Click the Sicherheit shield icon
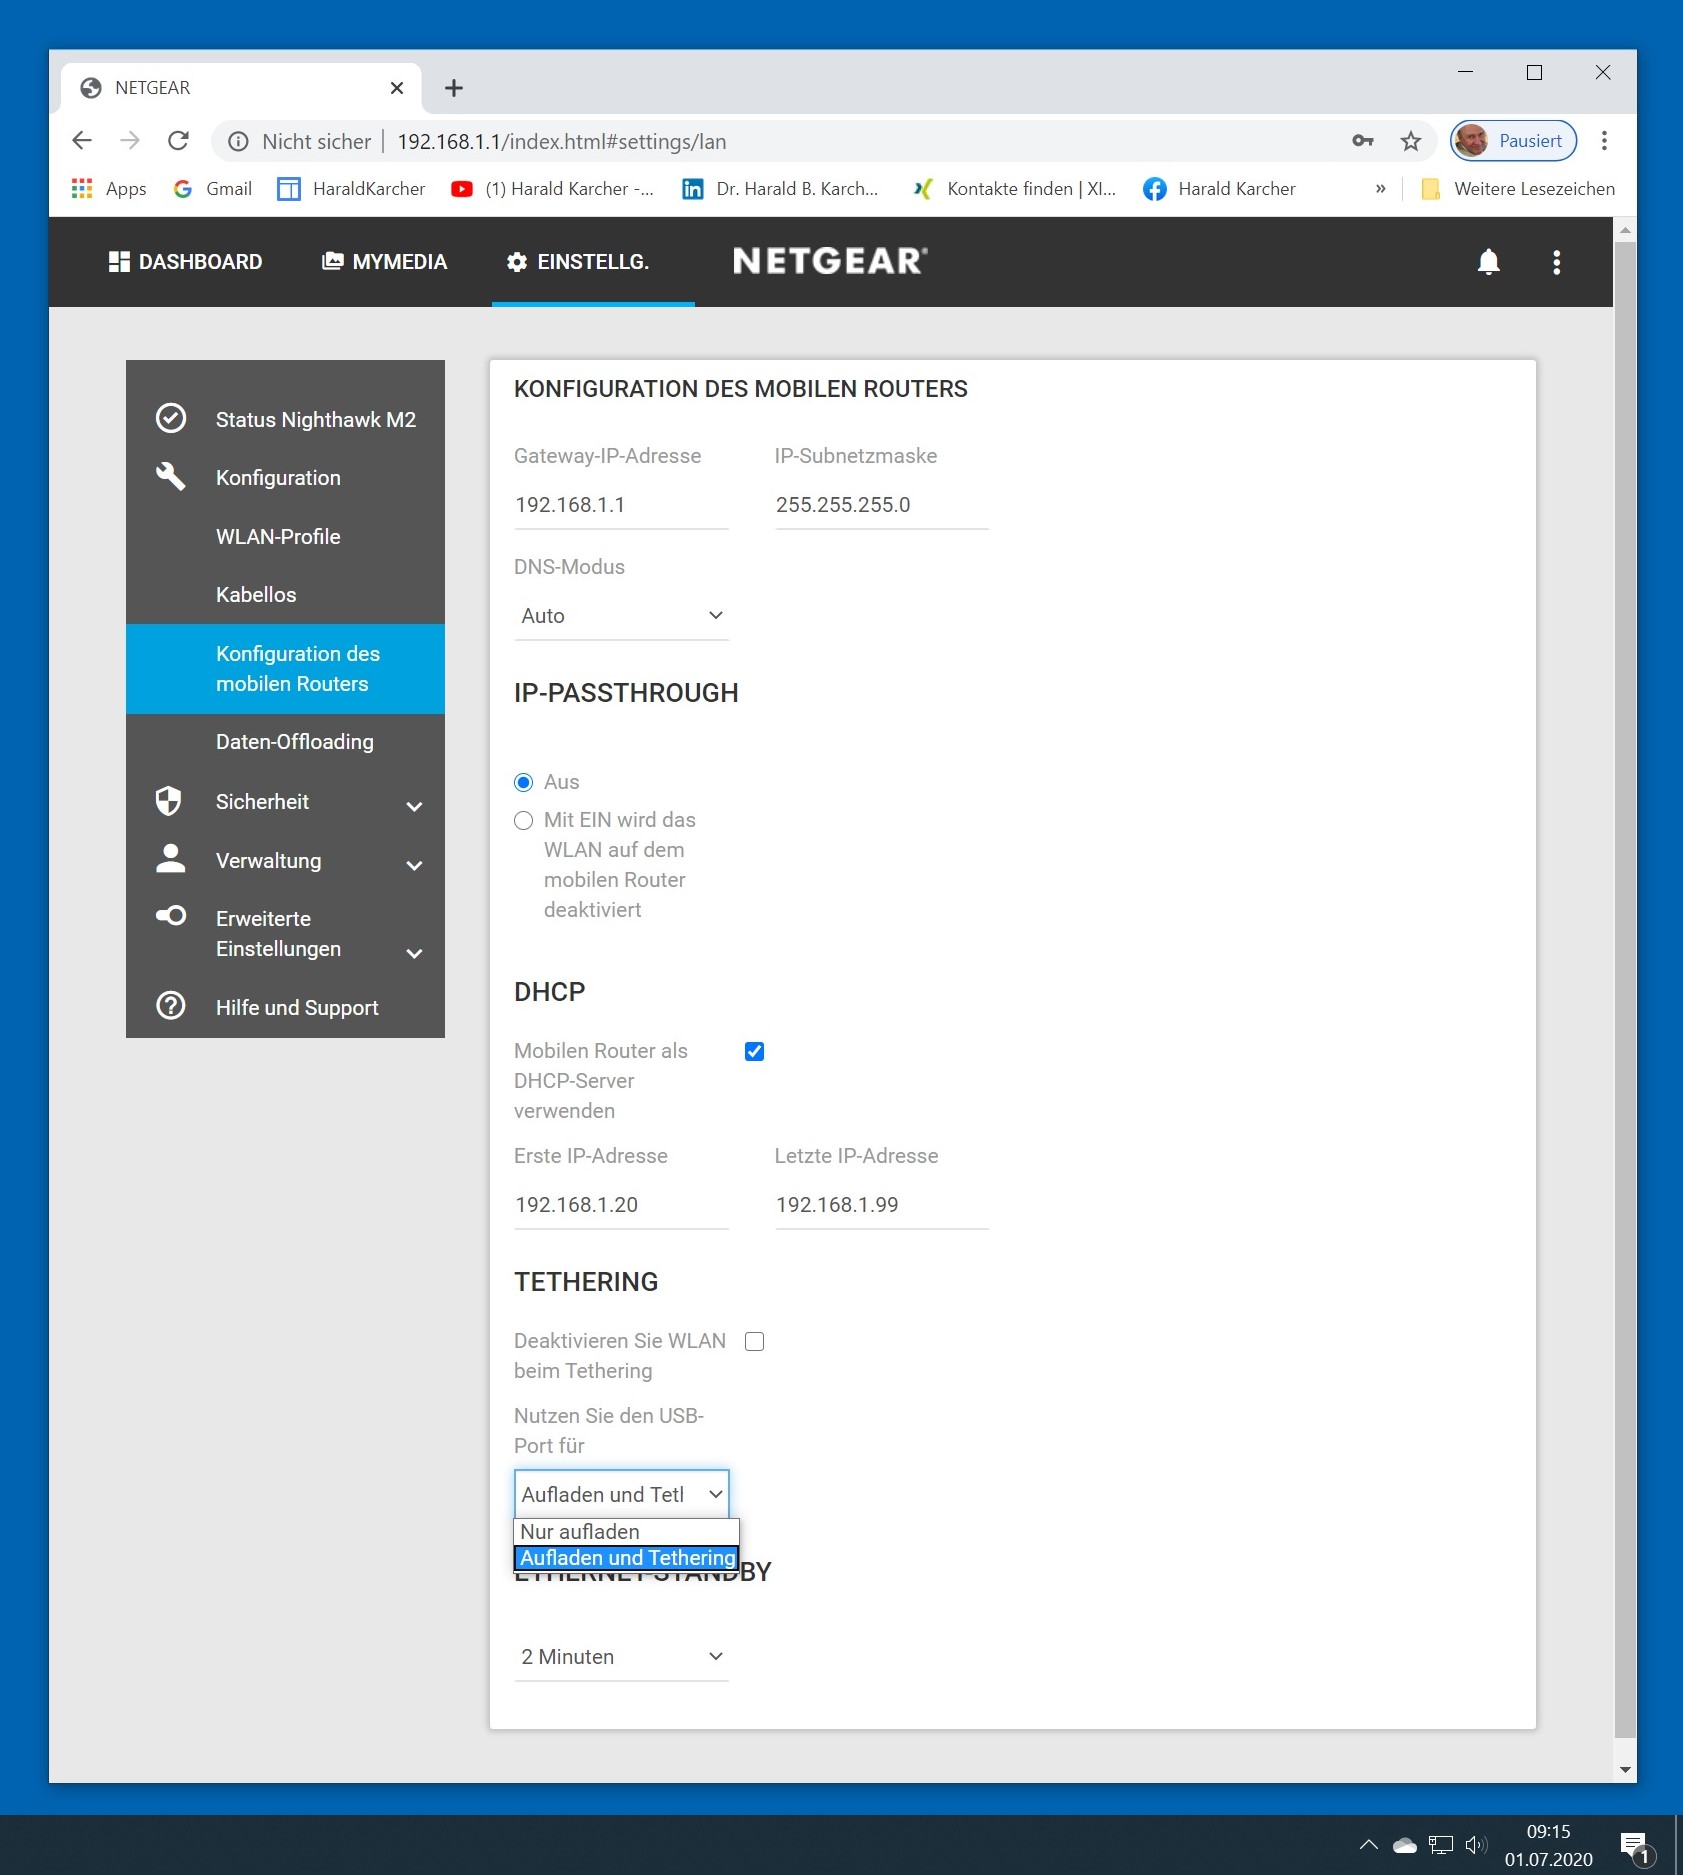The width and height of the screenshot is (1683, 1875). coord(169,801)
